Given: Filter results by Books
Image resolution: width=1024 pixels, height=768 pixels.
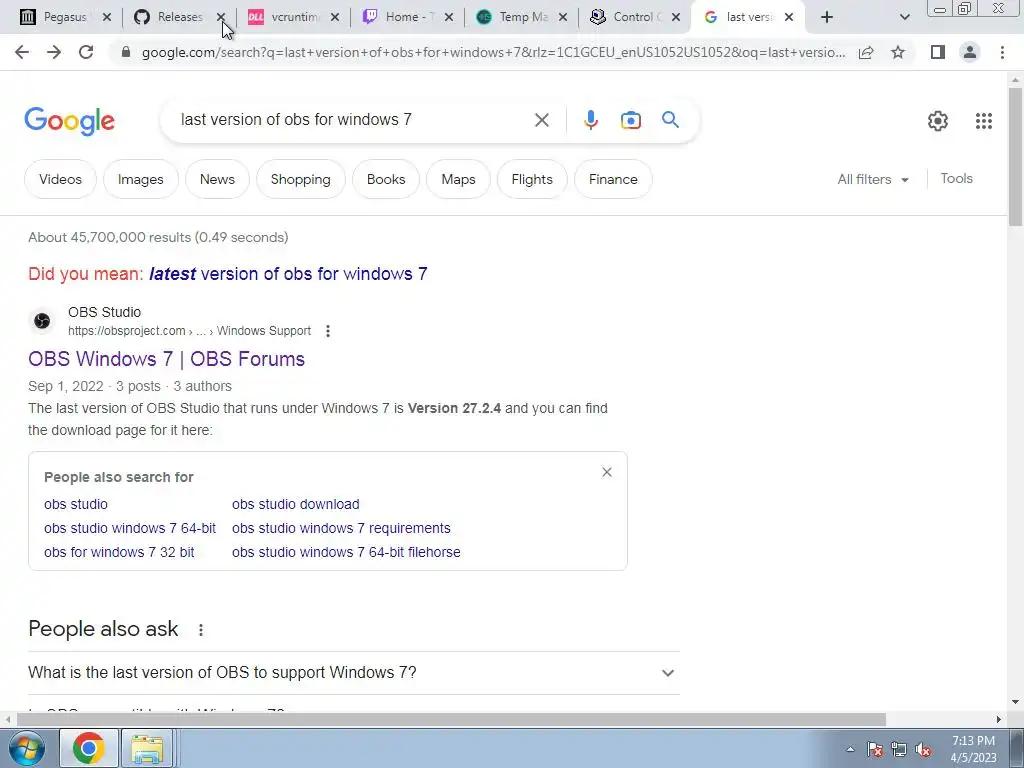Looking at the screenshot, I should click(386, 179).
